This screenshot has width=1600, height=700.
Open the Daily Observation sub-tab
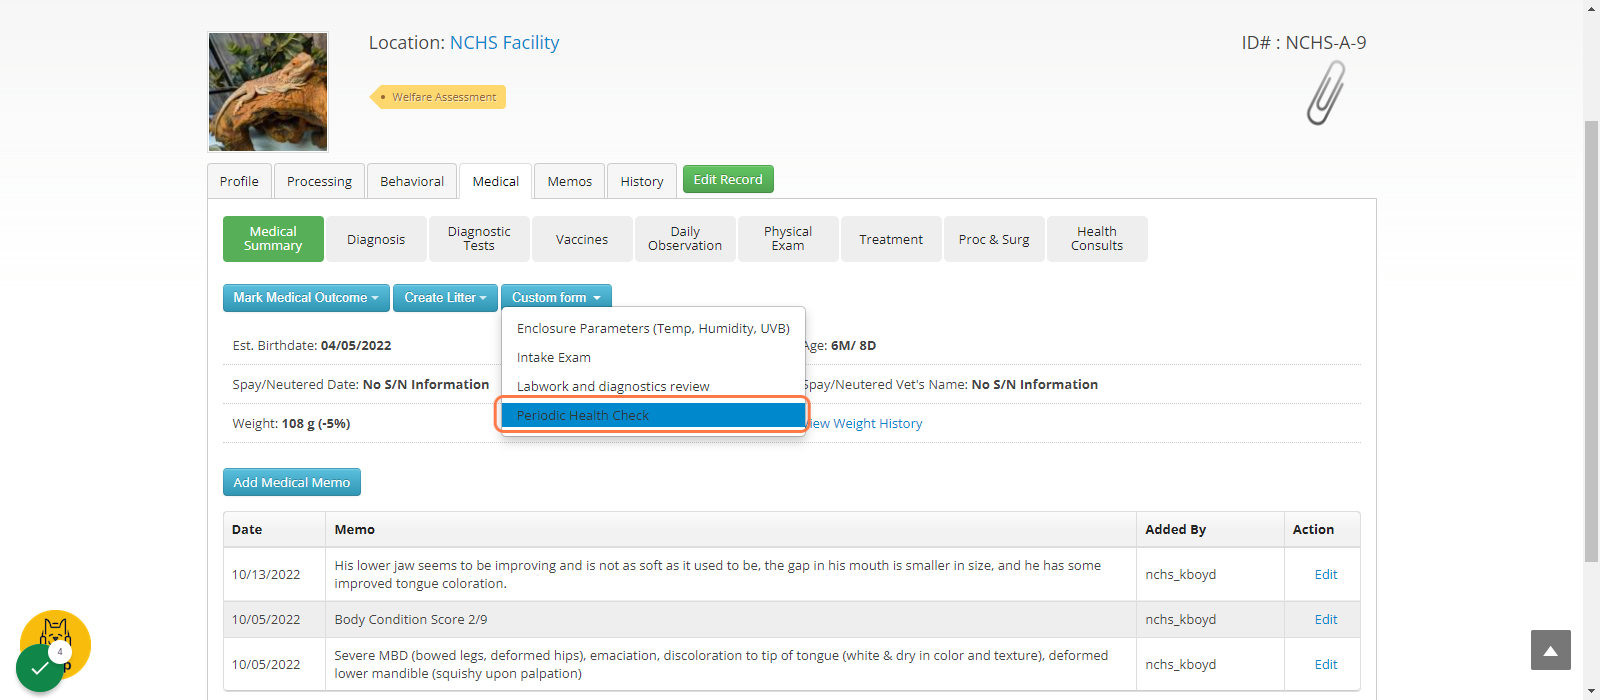pos(685,239)
